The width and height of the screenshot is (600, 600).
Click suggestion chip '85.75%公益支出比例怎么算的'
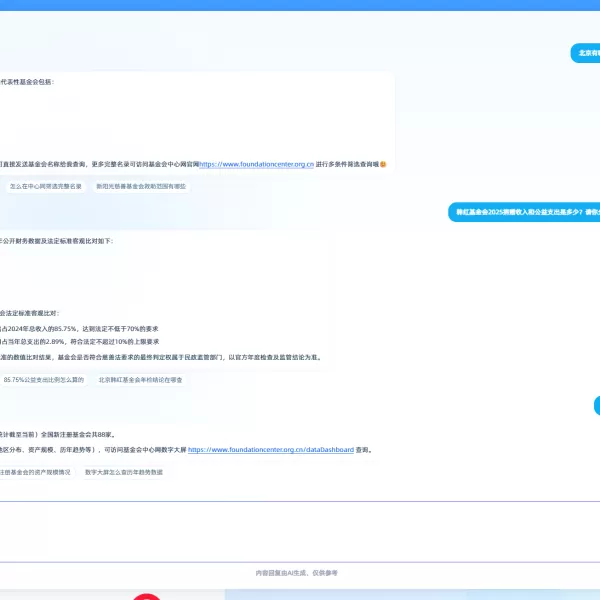[x=43, y=380]
